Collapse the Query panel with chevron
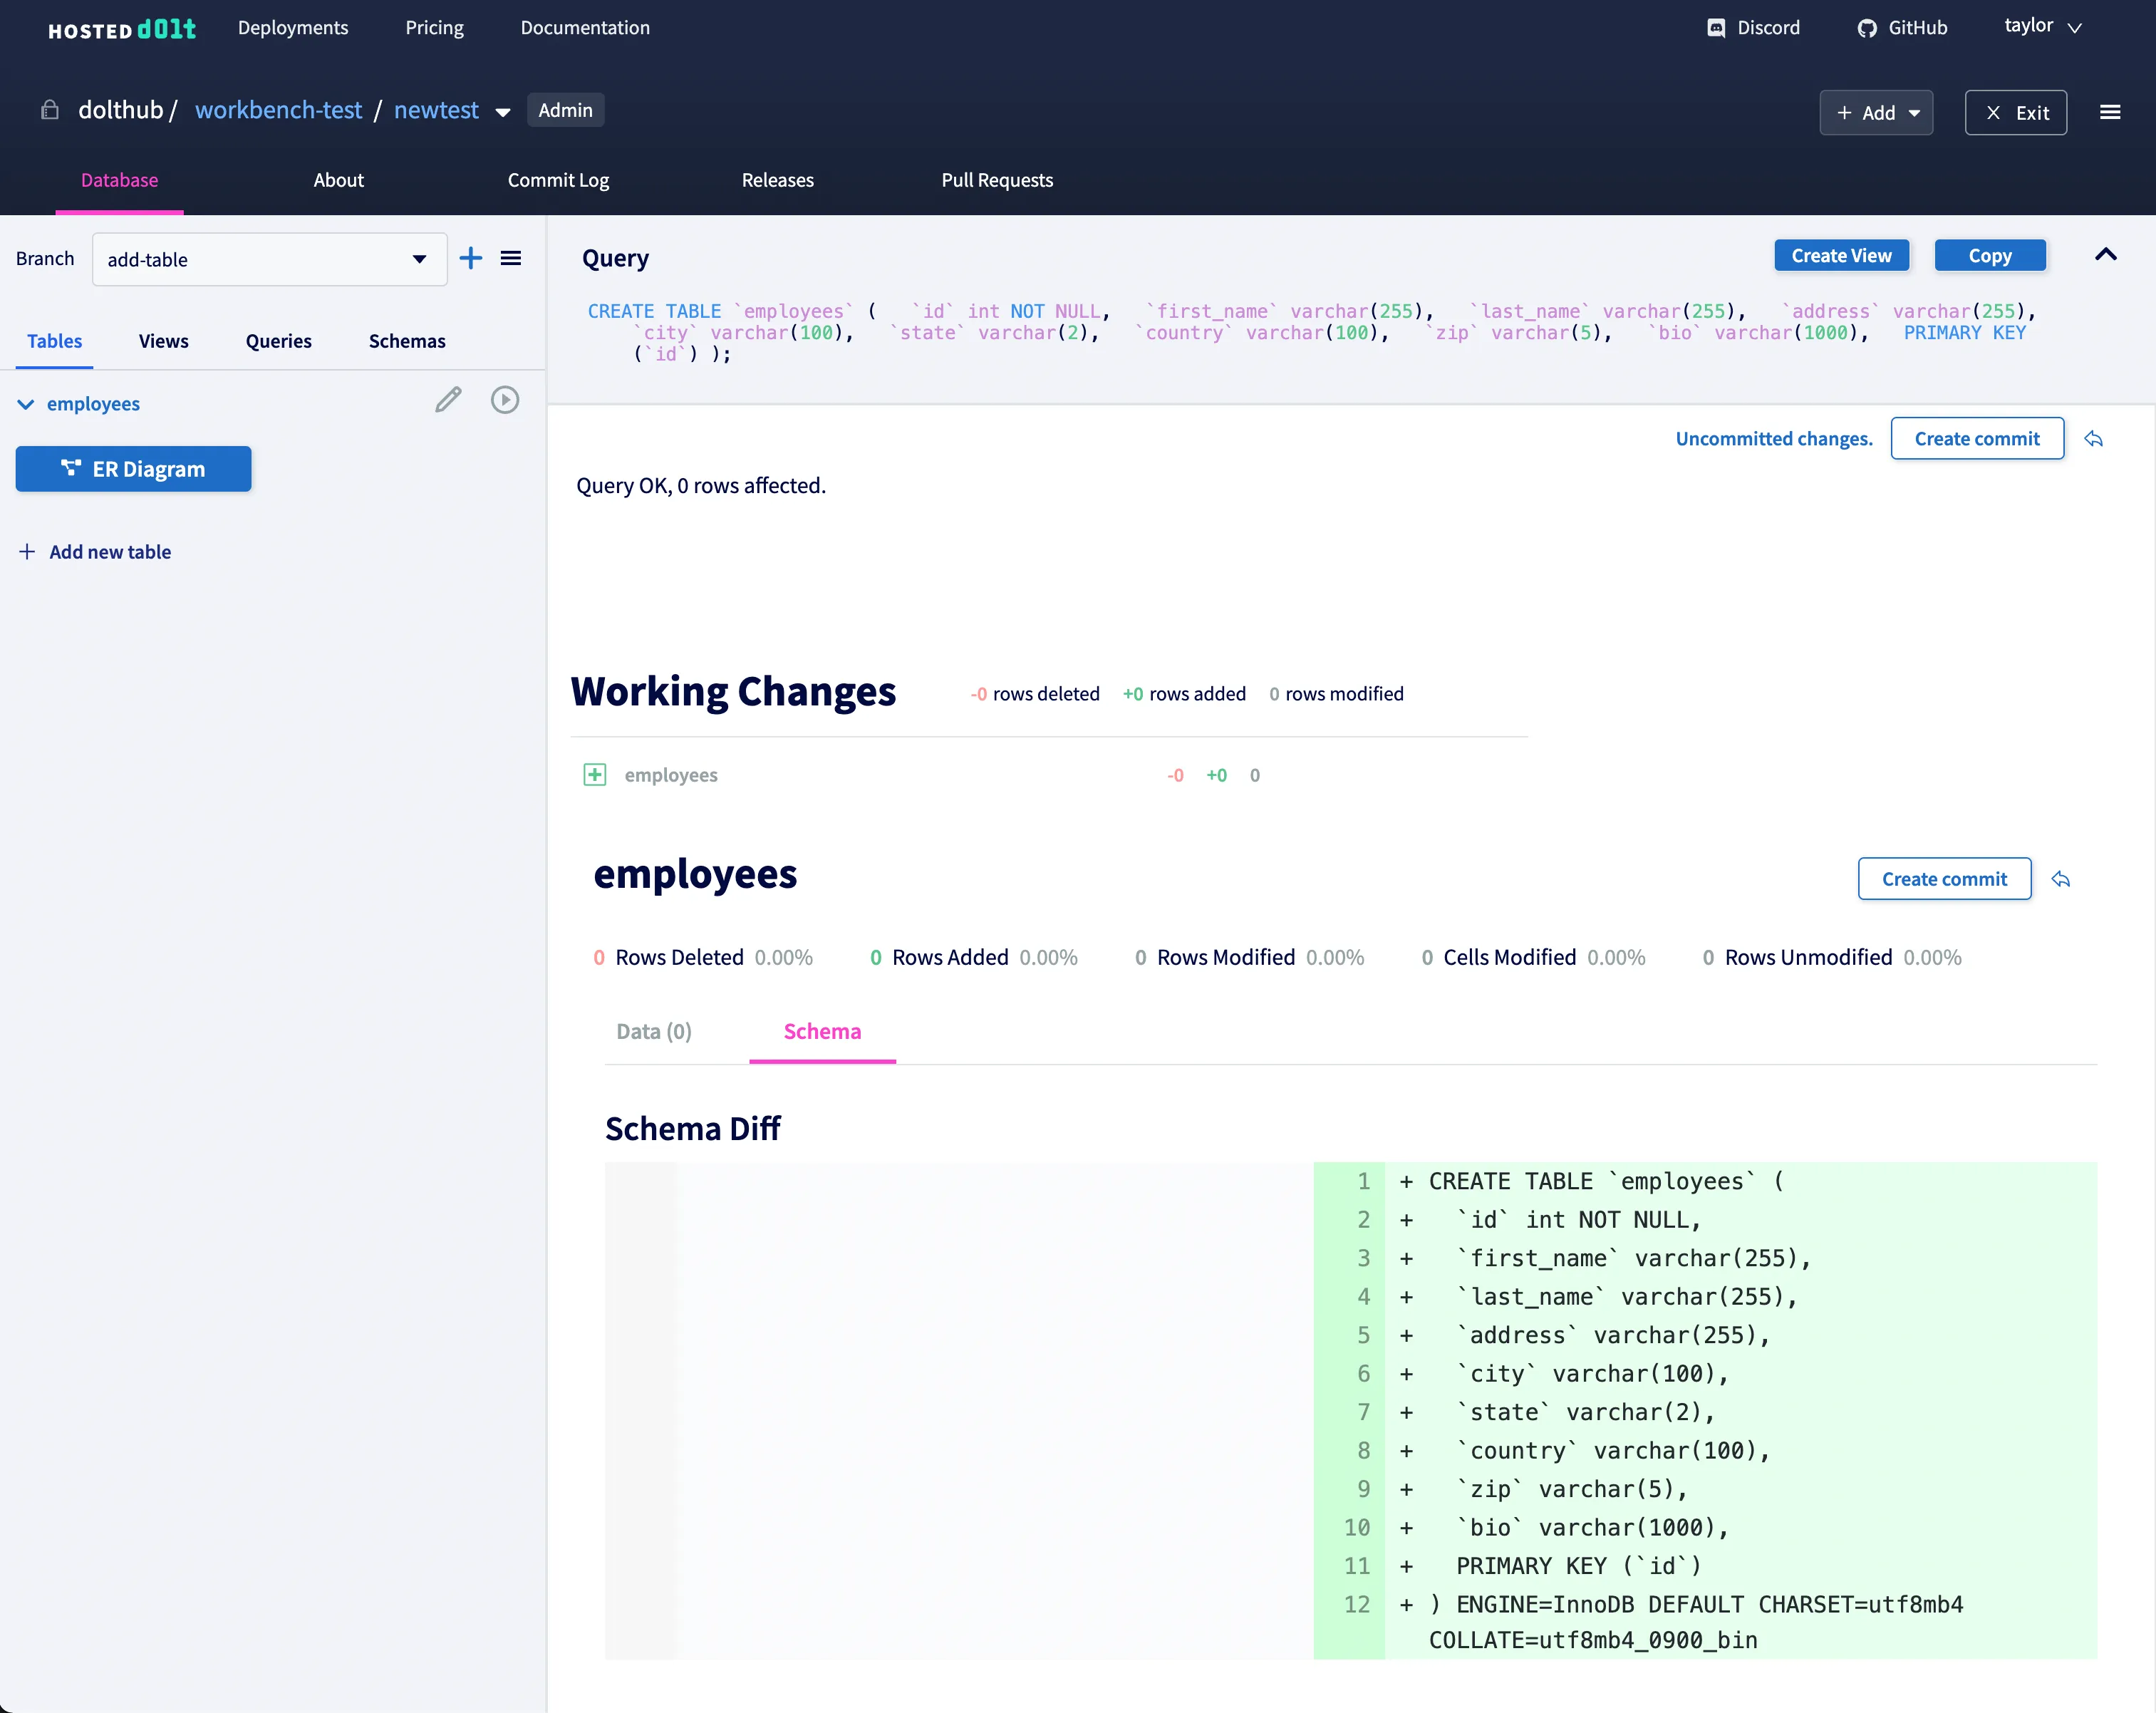Screen dimensions: 2156x1713 [2105, 255]
